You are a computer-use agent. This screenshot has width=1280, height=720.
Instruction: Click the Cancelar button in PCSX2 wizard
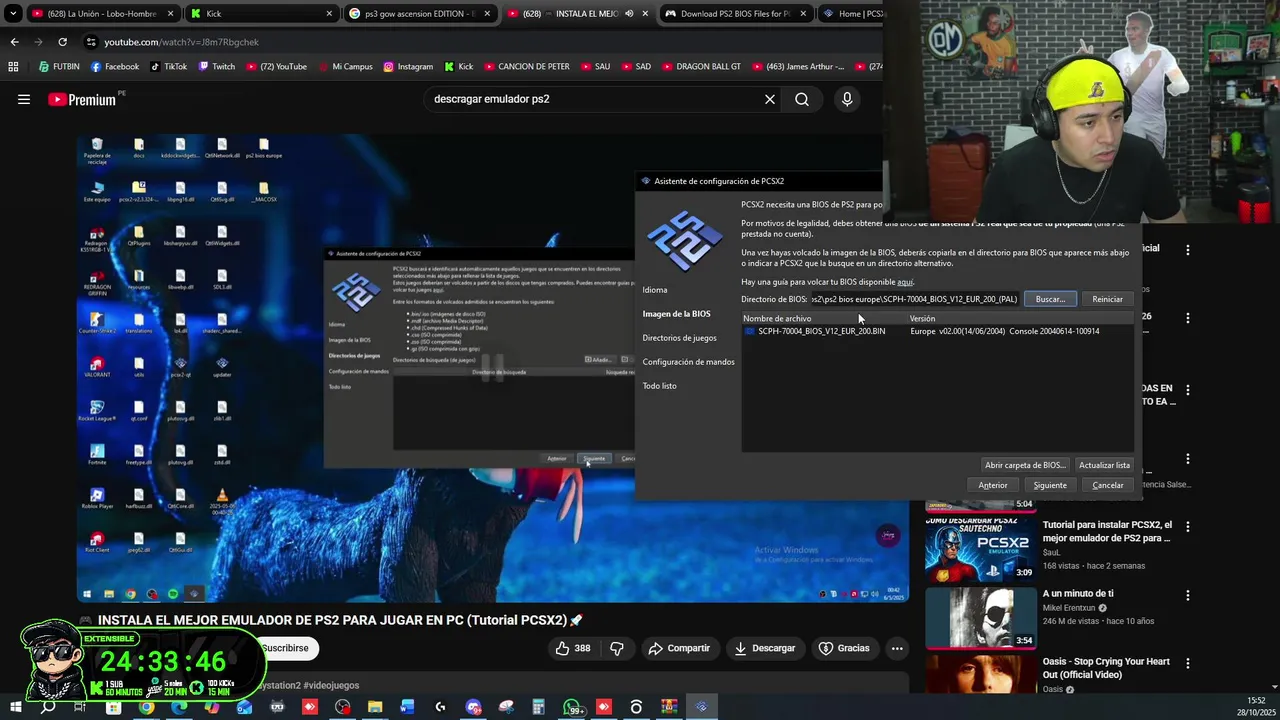(1108, 485)
